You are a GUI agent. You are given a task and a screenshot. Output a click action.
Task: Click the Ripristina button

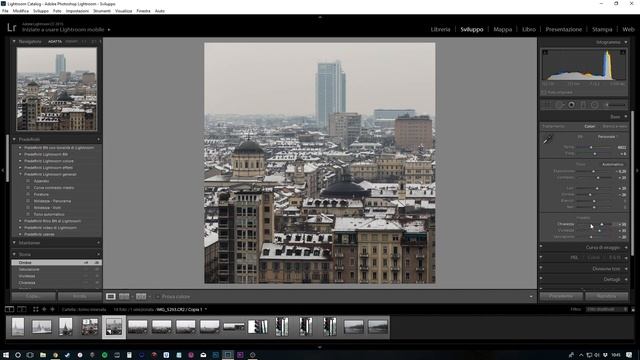point(607,296)
